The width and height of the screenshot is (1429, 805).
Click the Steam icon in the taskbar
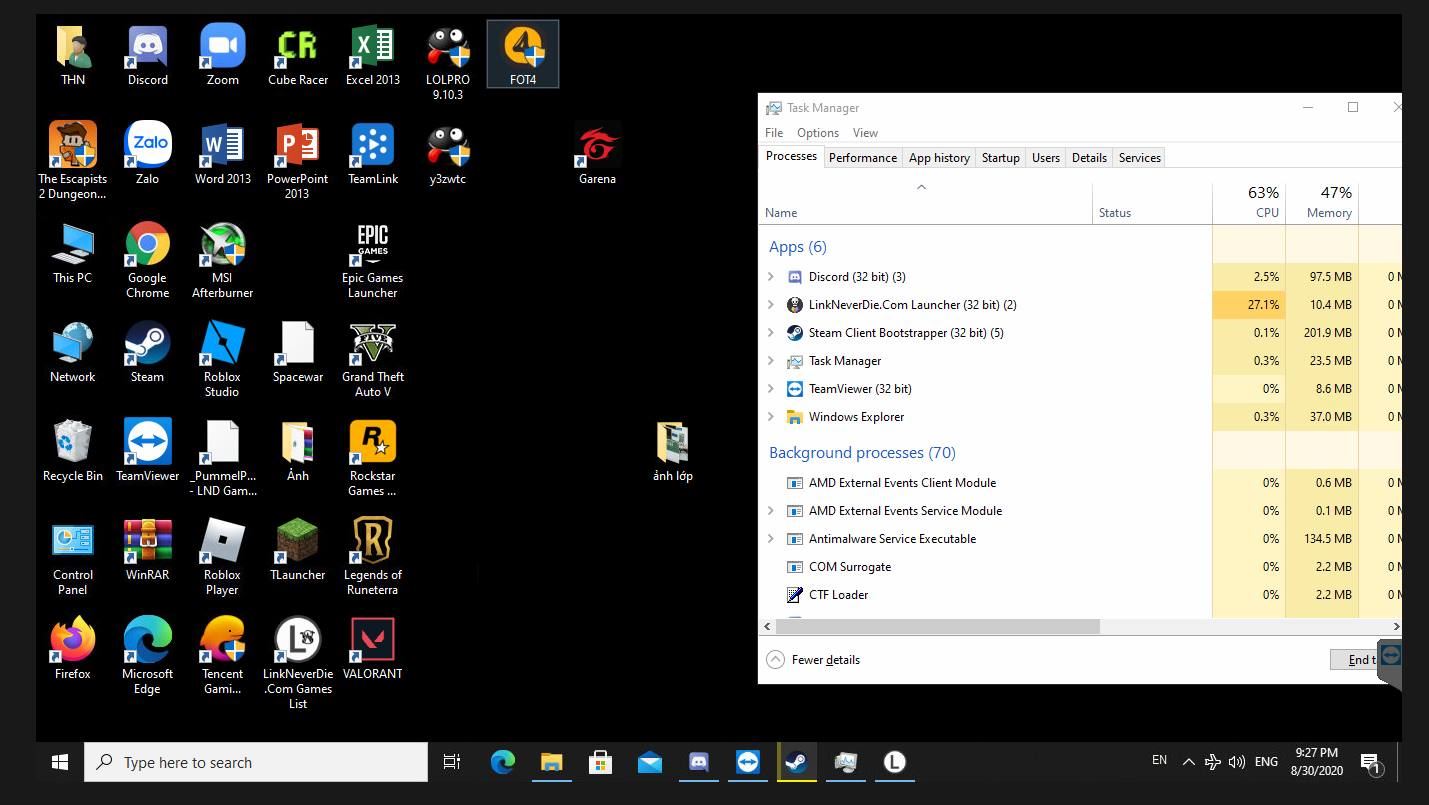(796, 763)
